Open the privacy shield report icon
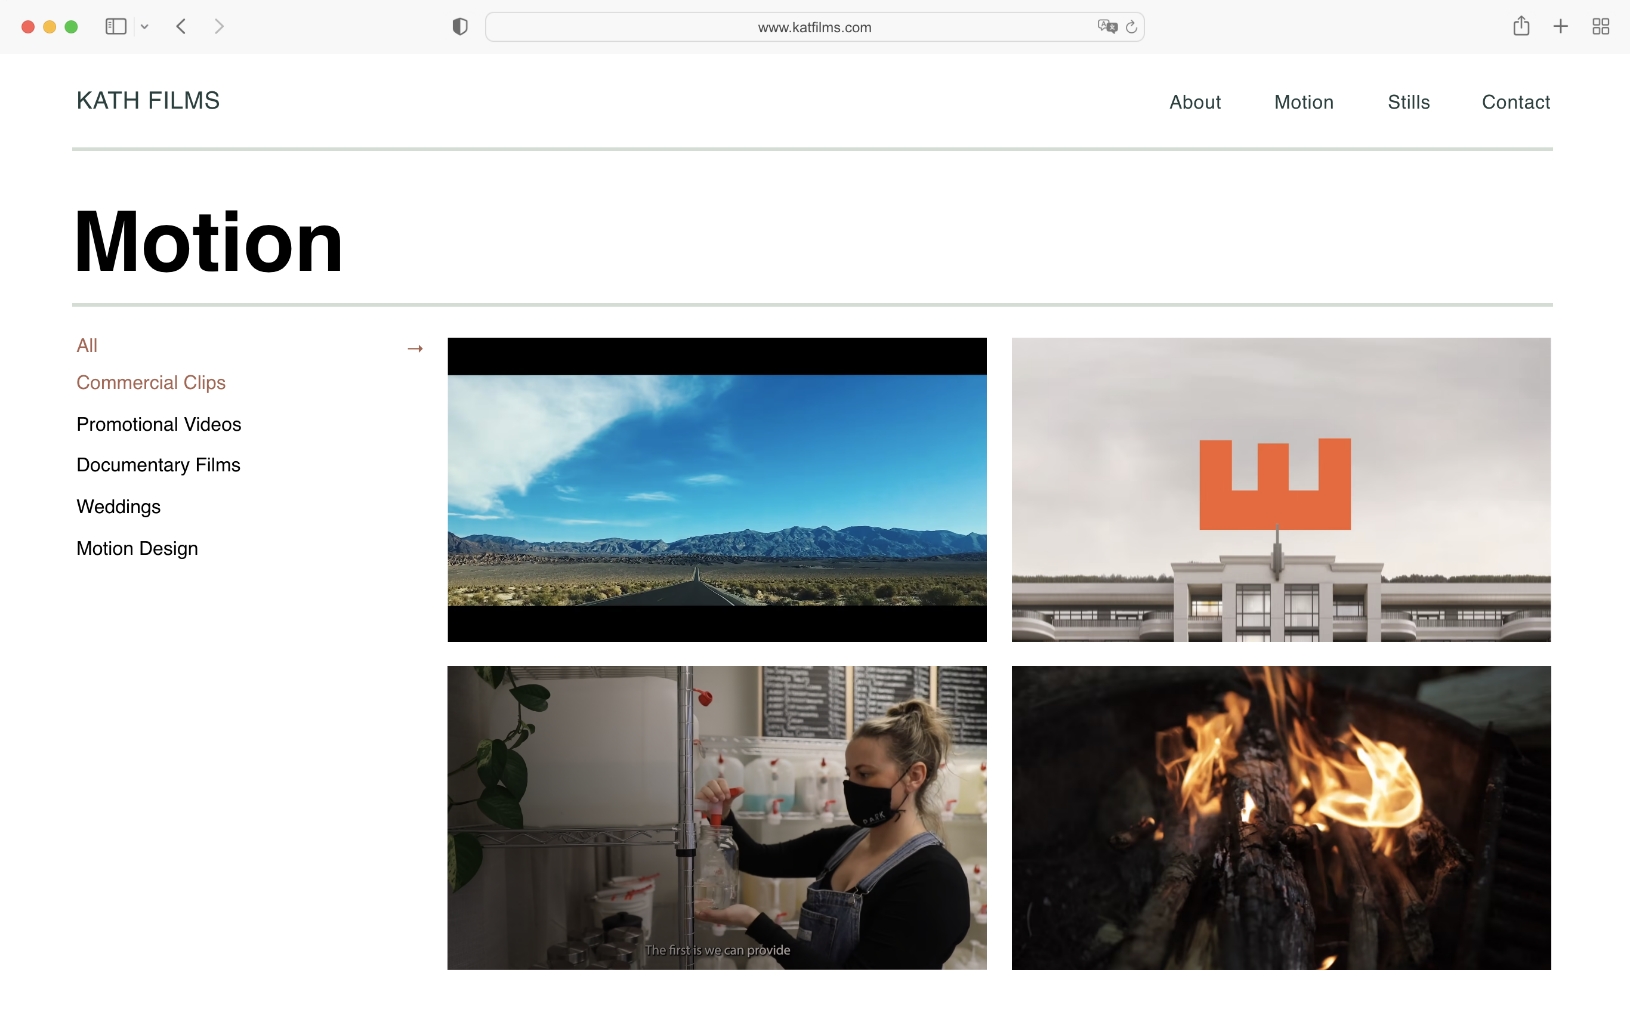The image size is (1630, 1019). [460, 27]
